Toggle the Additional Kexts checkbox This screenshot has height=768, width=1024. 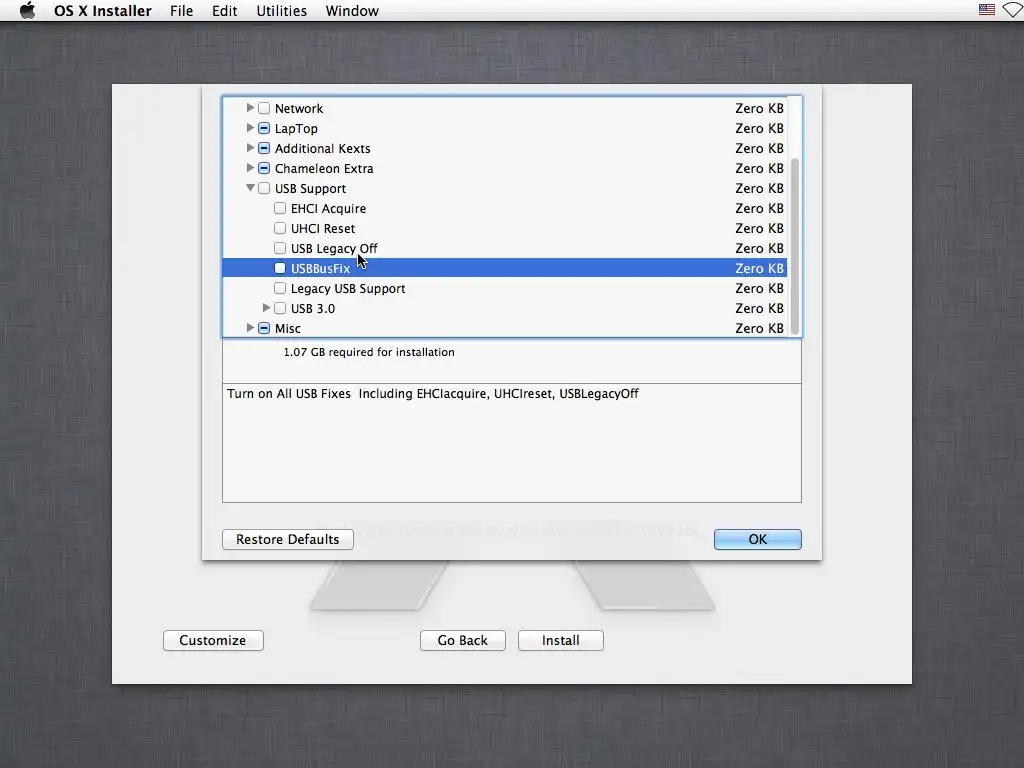[x=264, y=148]
